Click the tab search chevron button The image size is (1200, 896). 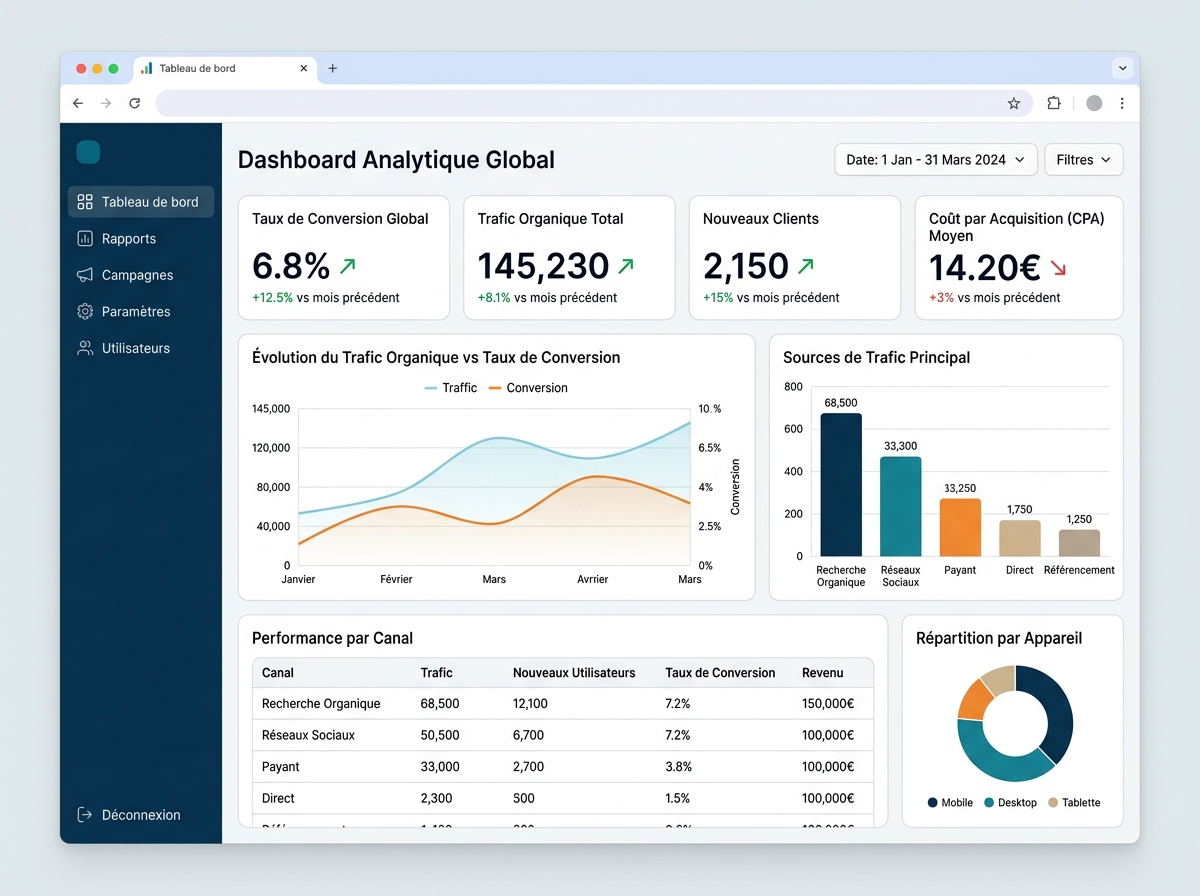click(1122, 68)
